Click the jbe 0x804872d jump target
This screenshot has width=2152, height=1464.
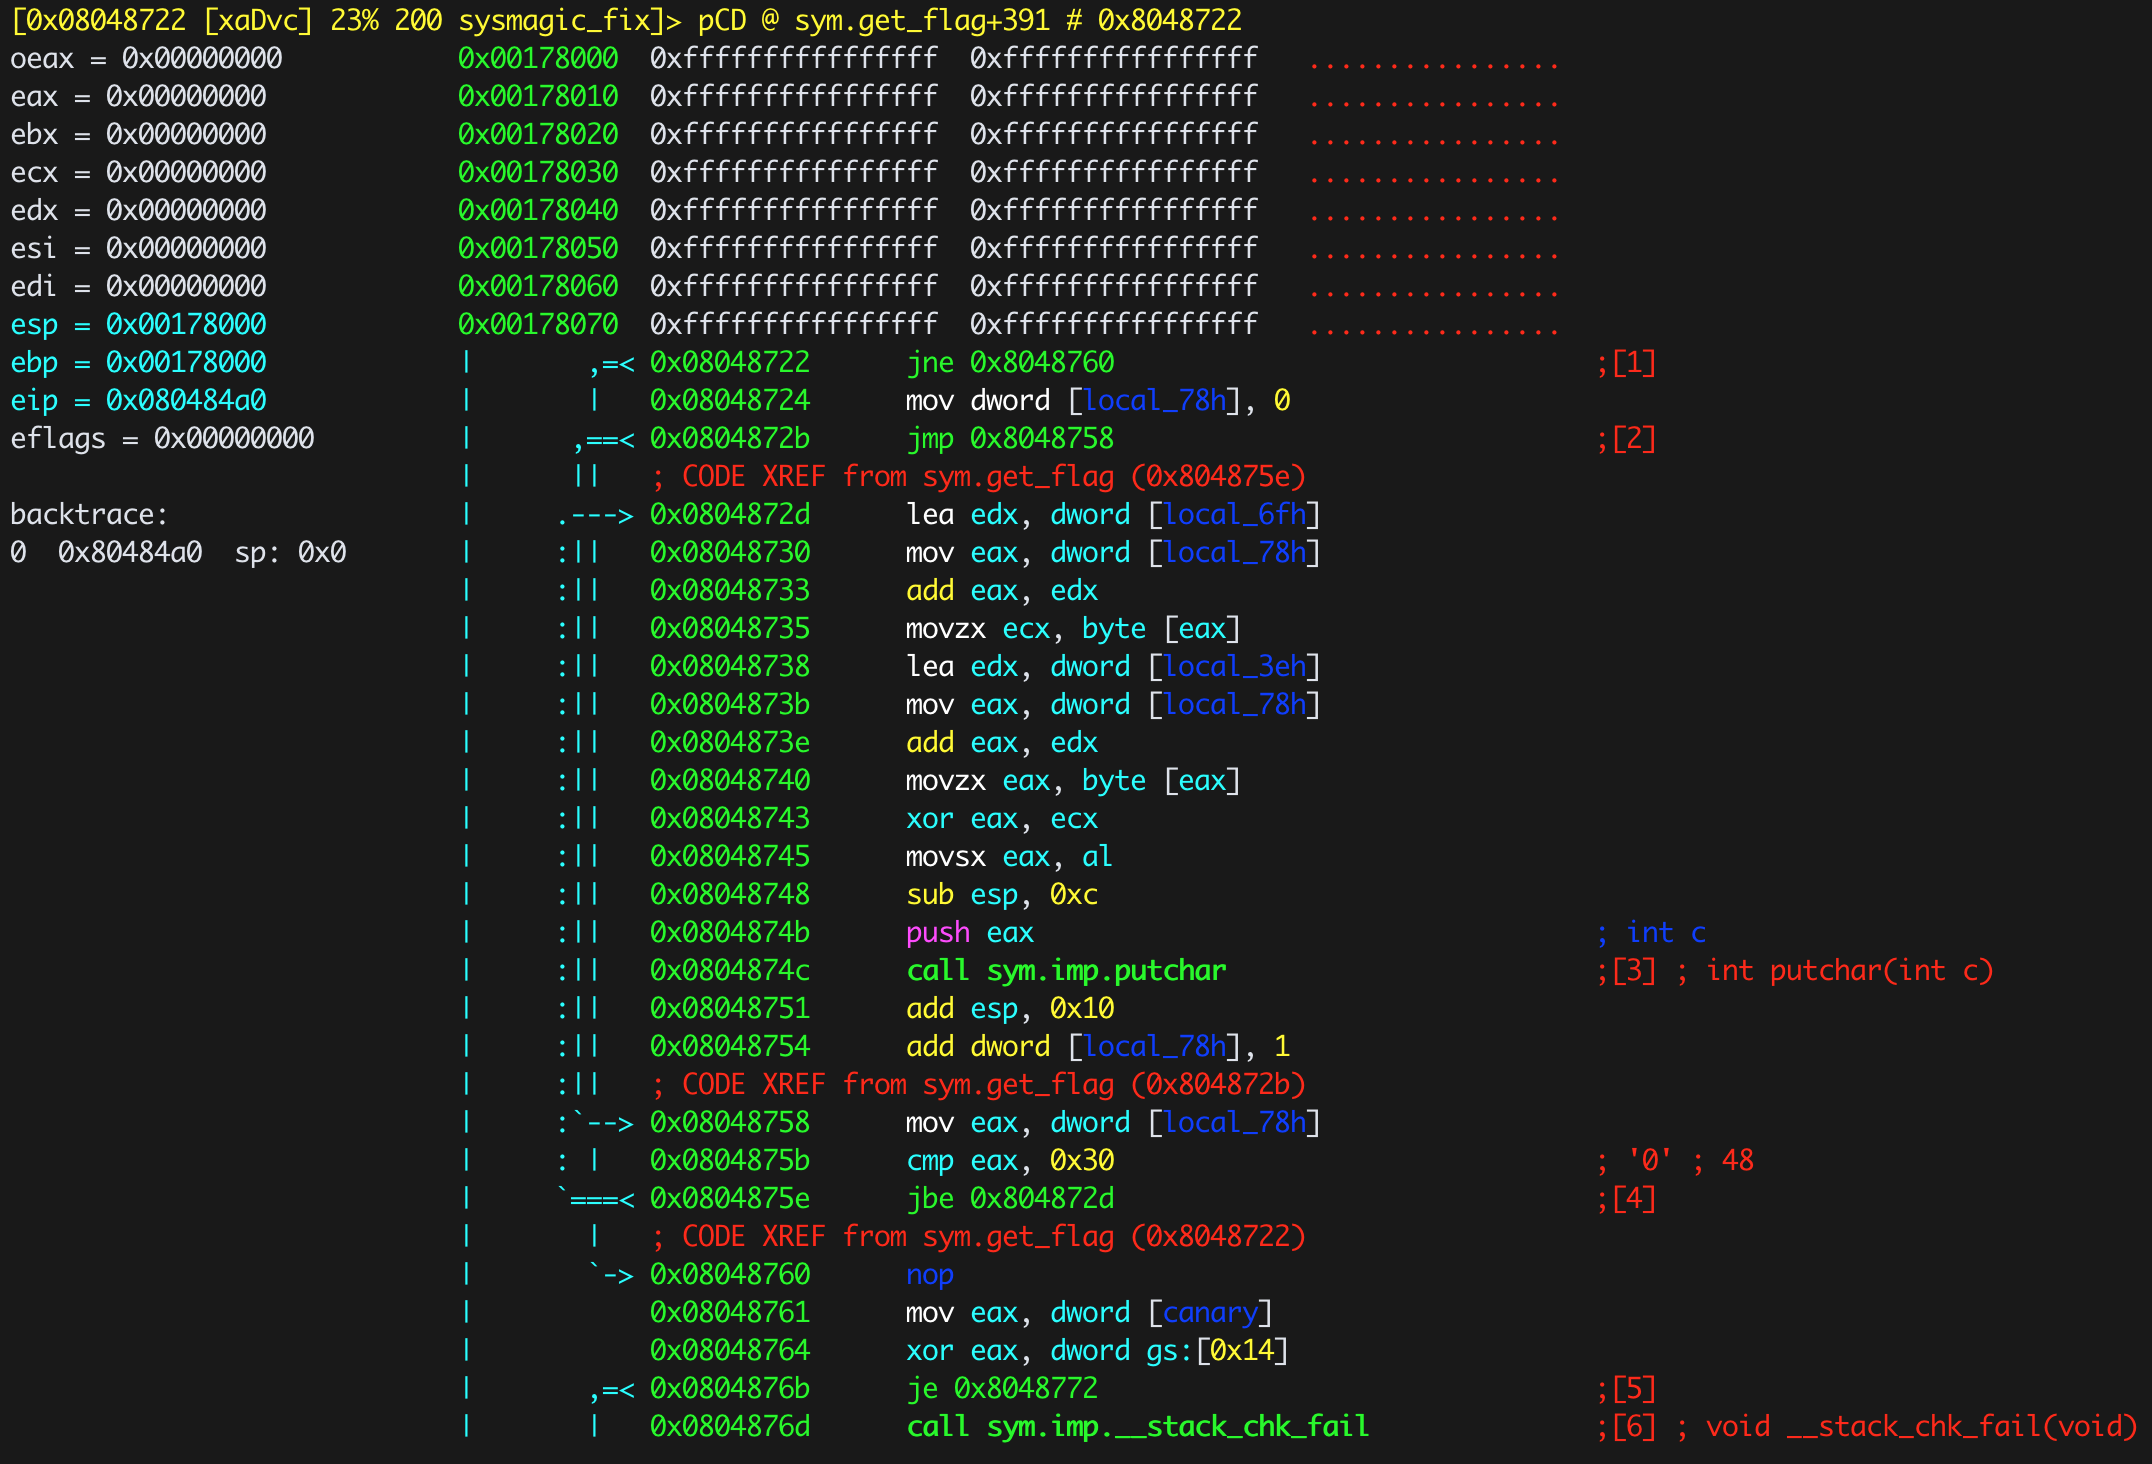[1042, 1199]
